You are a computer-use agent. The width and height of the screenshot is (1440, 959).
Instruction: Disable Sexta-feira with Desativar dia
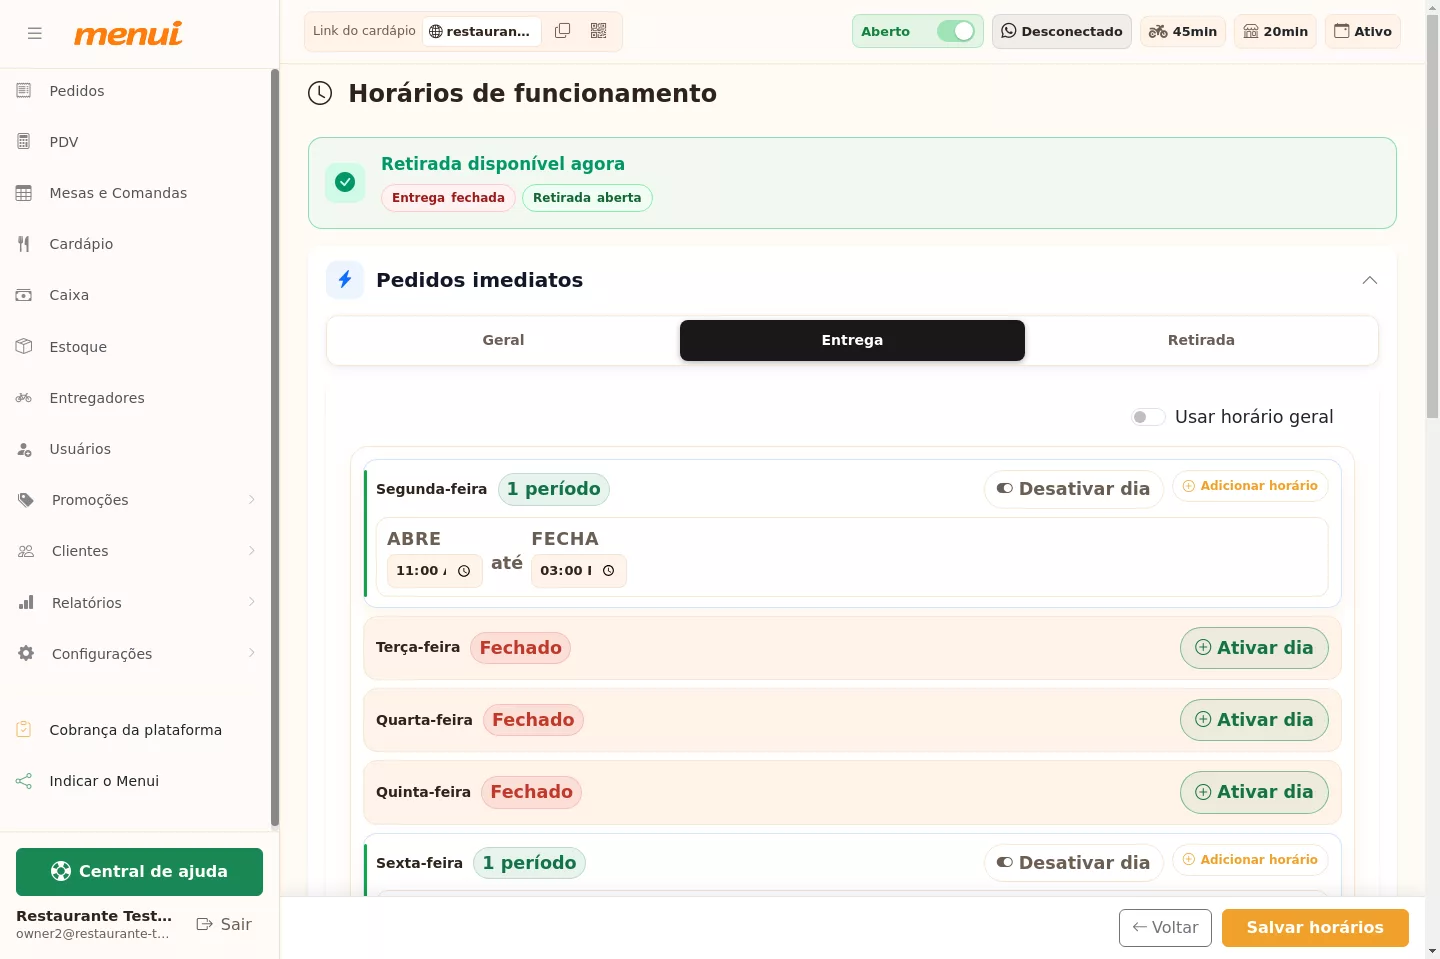click(x=1074, y=863)
